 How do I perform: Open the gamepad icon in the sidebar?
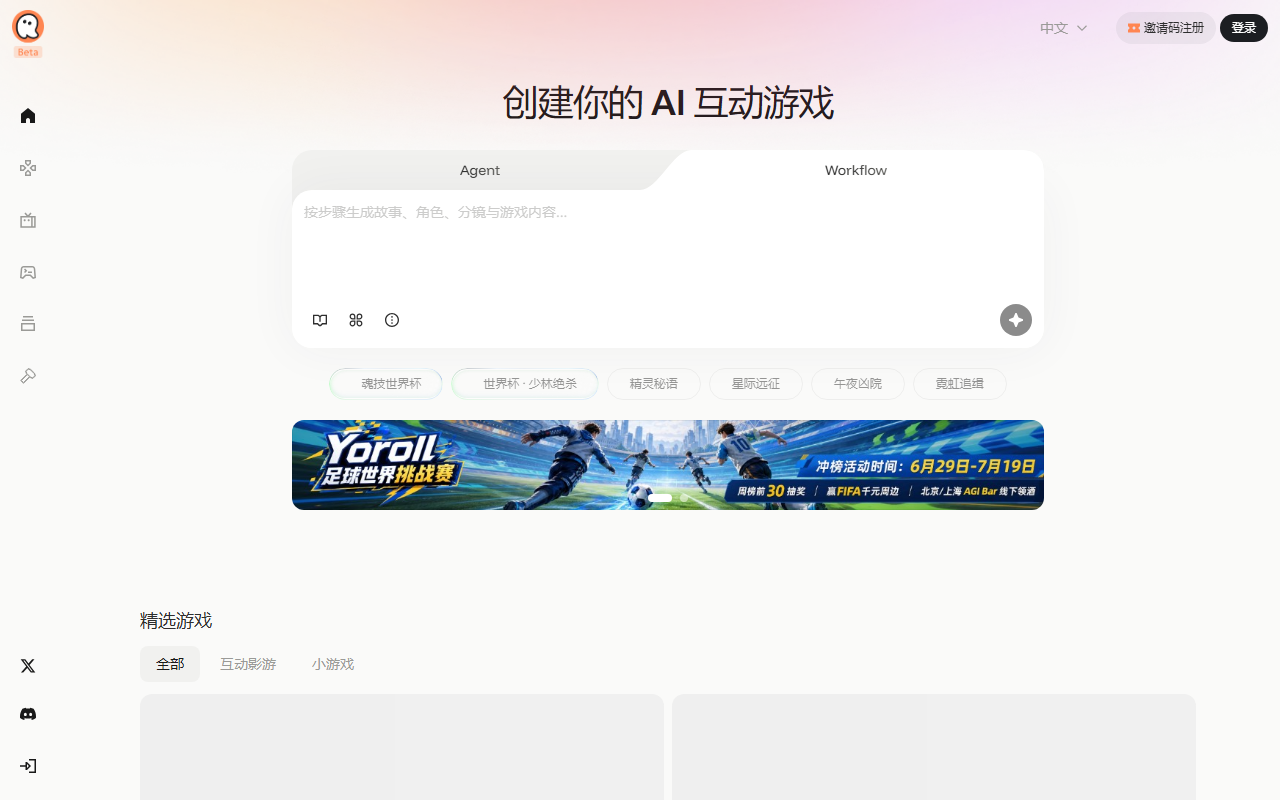(x=28, y=272)
